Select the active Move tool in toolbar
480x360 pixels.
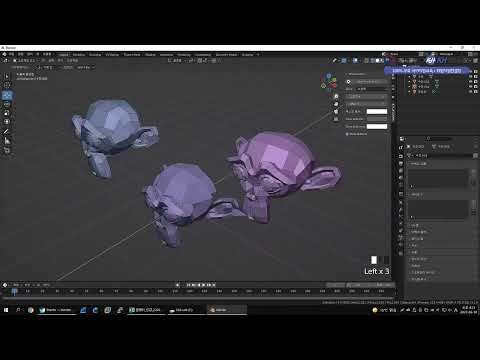click(7, 95)
